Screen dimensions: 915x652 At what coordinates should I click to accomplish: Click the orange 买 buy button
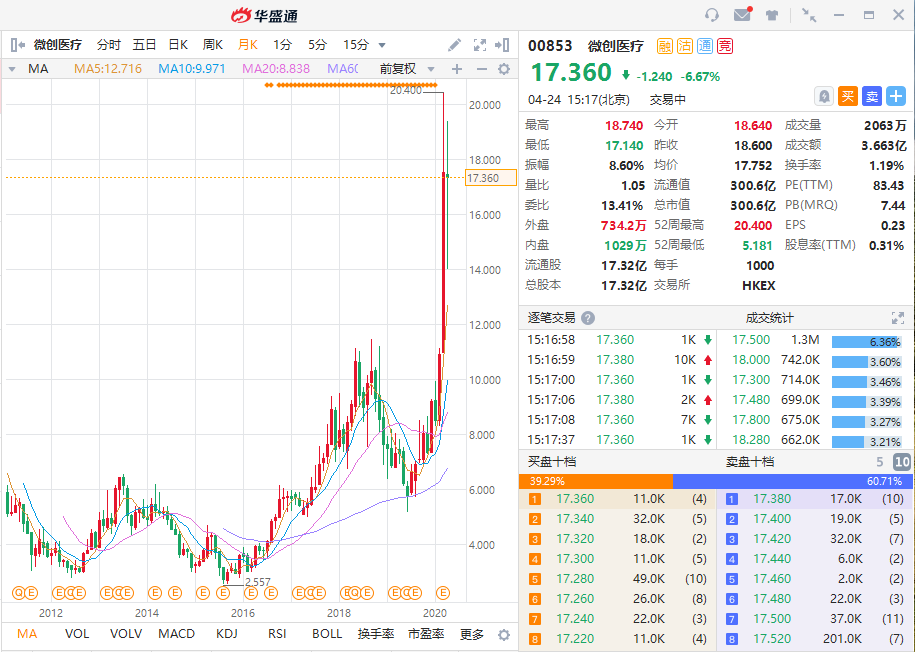tap(848, 96)
